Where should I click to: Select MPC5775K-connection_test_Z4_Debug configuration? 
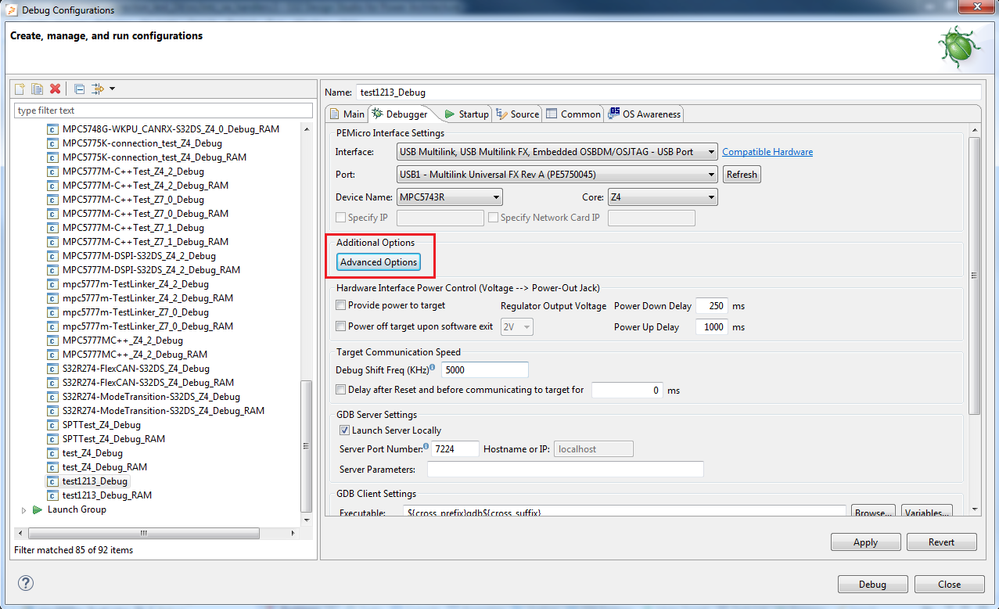pos(142,143)
